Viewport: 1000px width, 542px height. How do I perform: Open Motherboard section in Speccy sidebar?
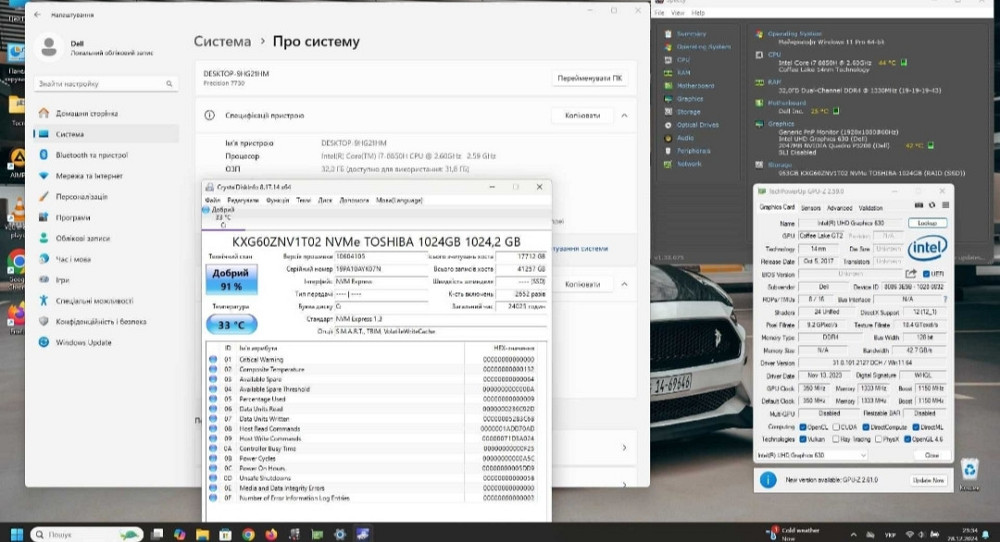pyautogui.click(x=695, y=85)
